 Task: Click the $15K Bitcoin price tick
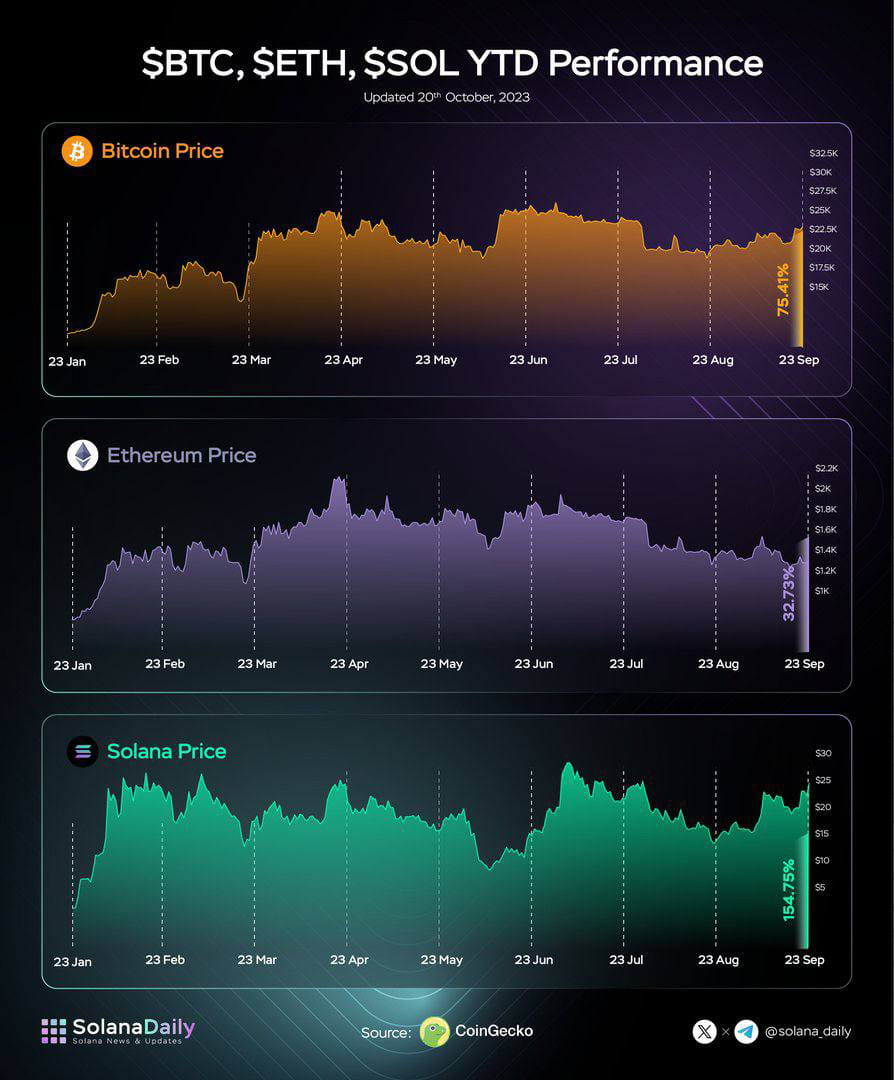[x=820, y=287]
